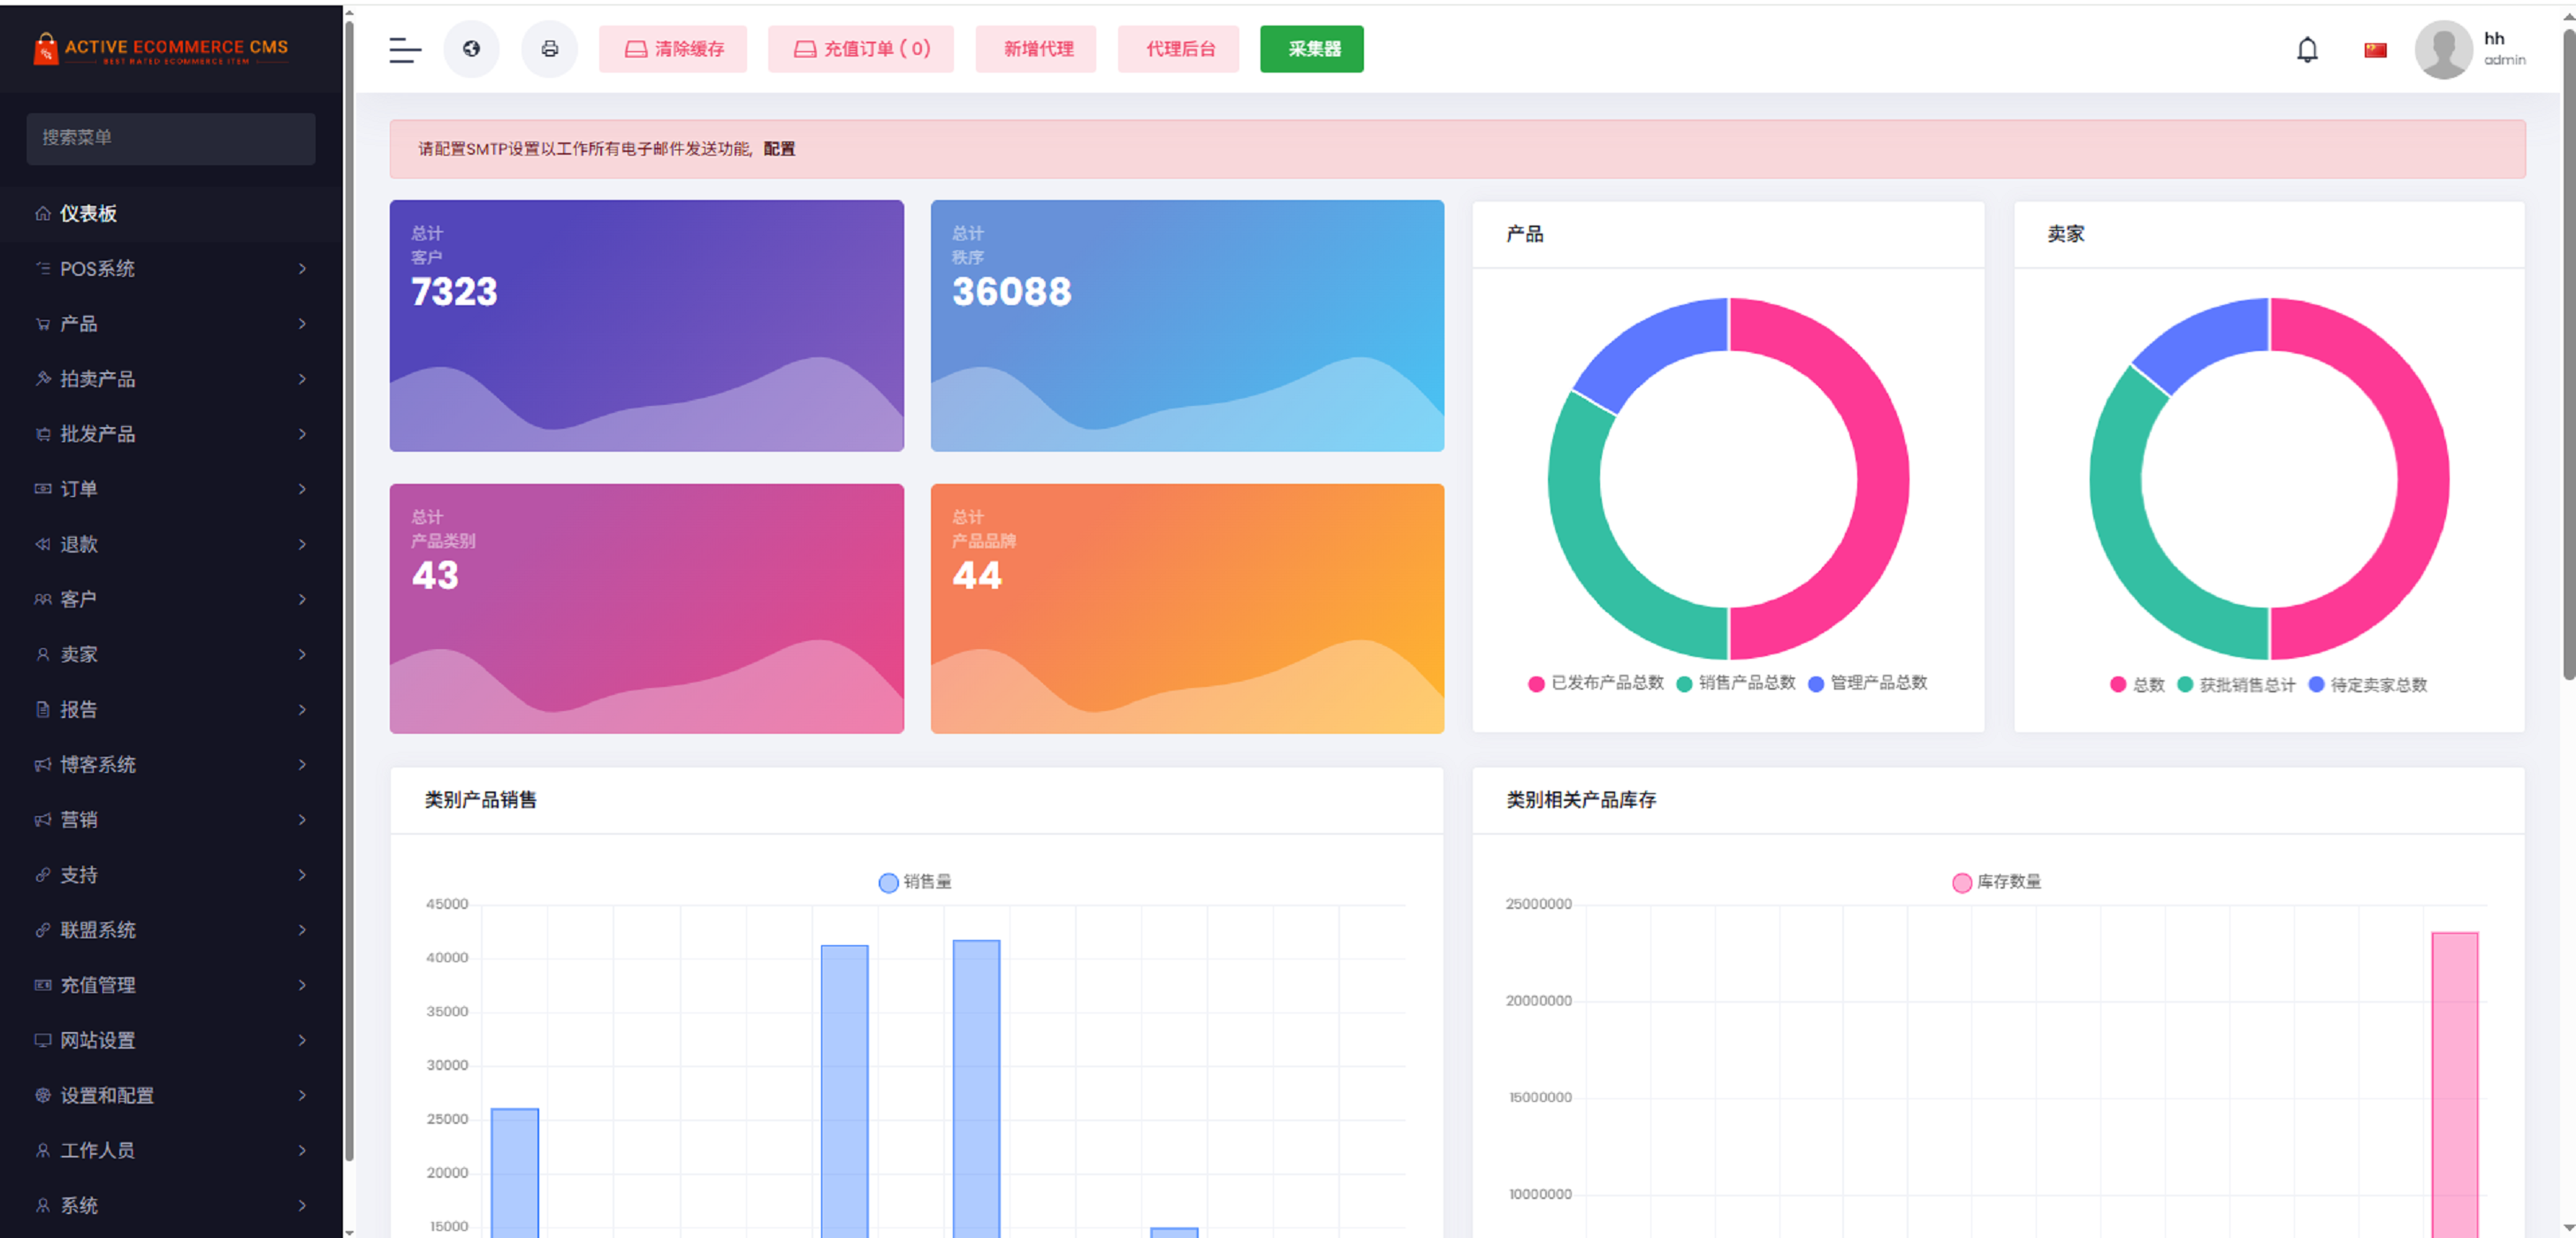Viewport: 2576px width, 1238px height.
Task: Click the printer icon in top bar
Action: (549, 49)
